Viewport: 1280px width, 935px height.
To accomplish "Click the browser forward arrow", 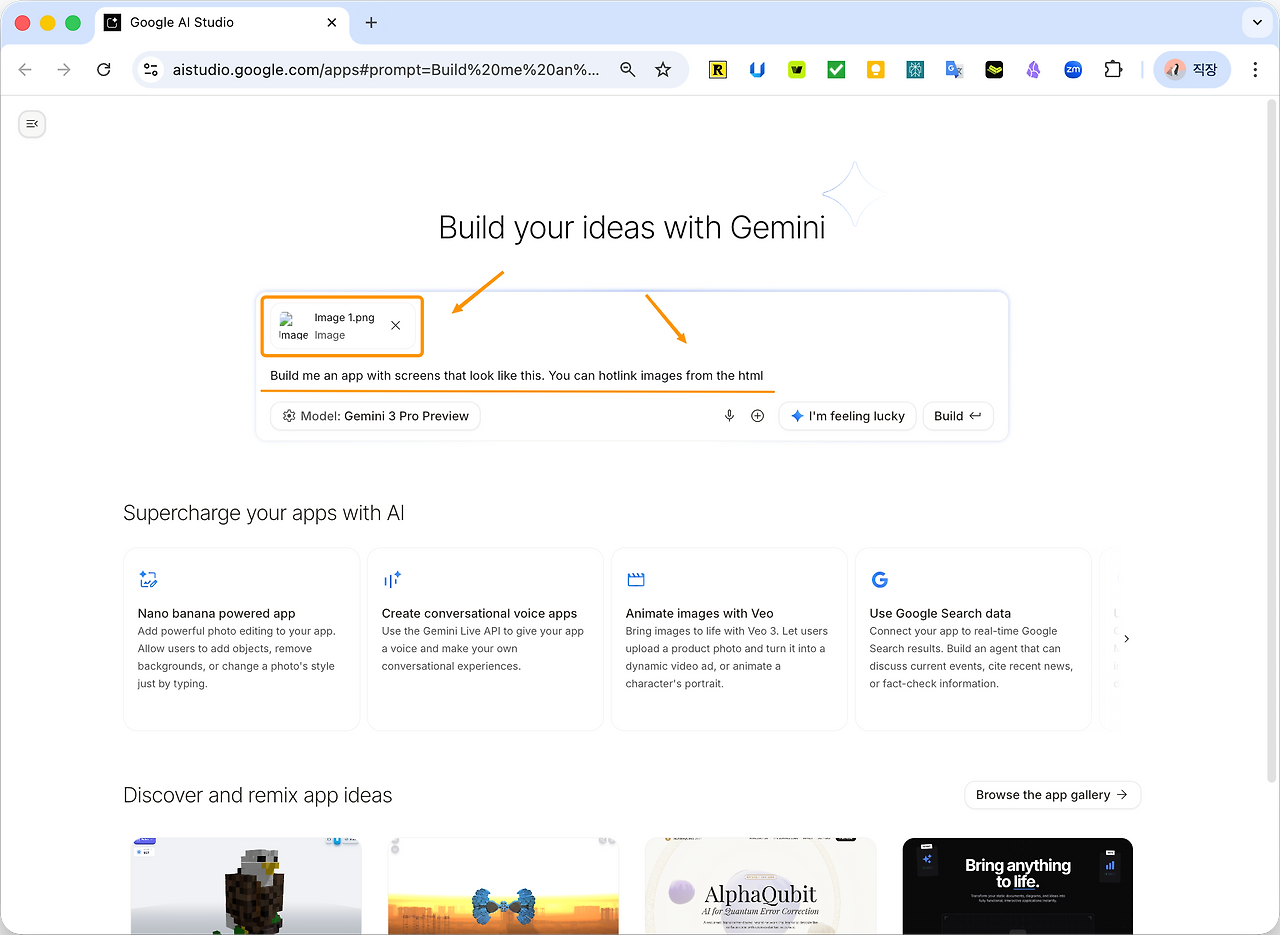I will click(64, 69).
